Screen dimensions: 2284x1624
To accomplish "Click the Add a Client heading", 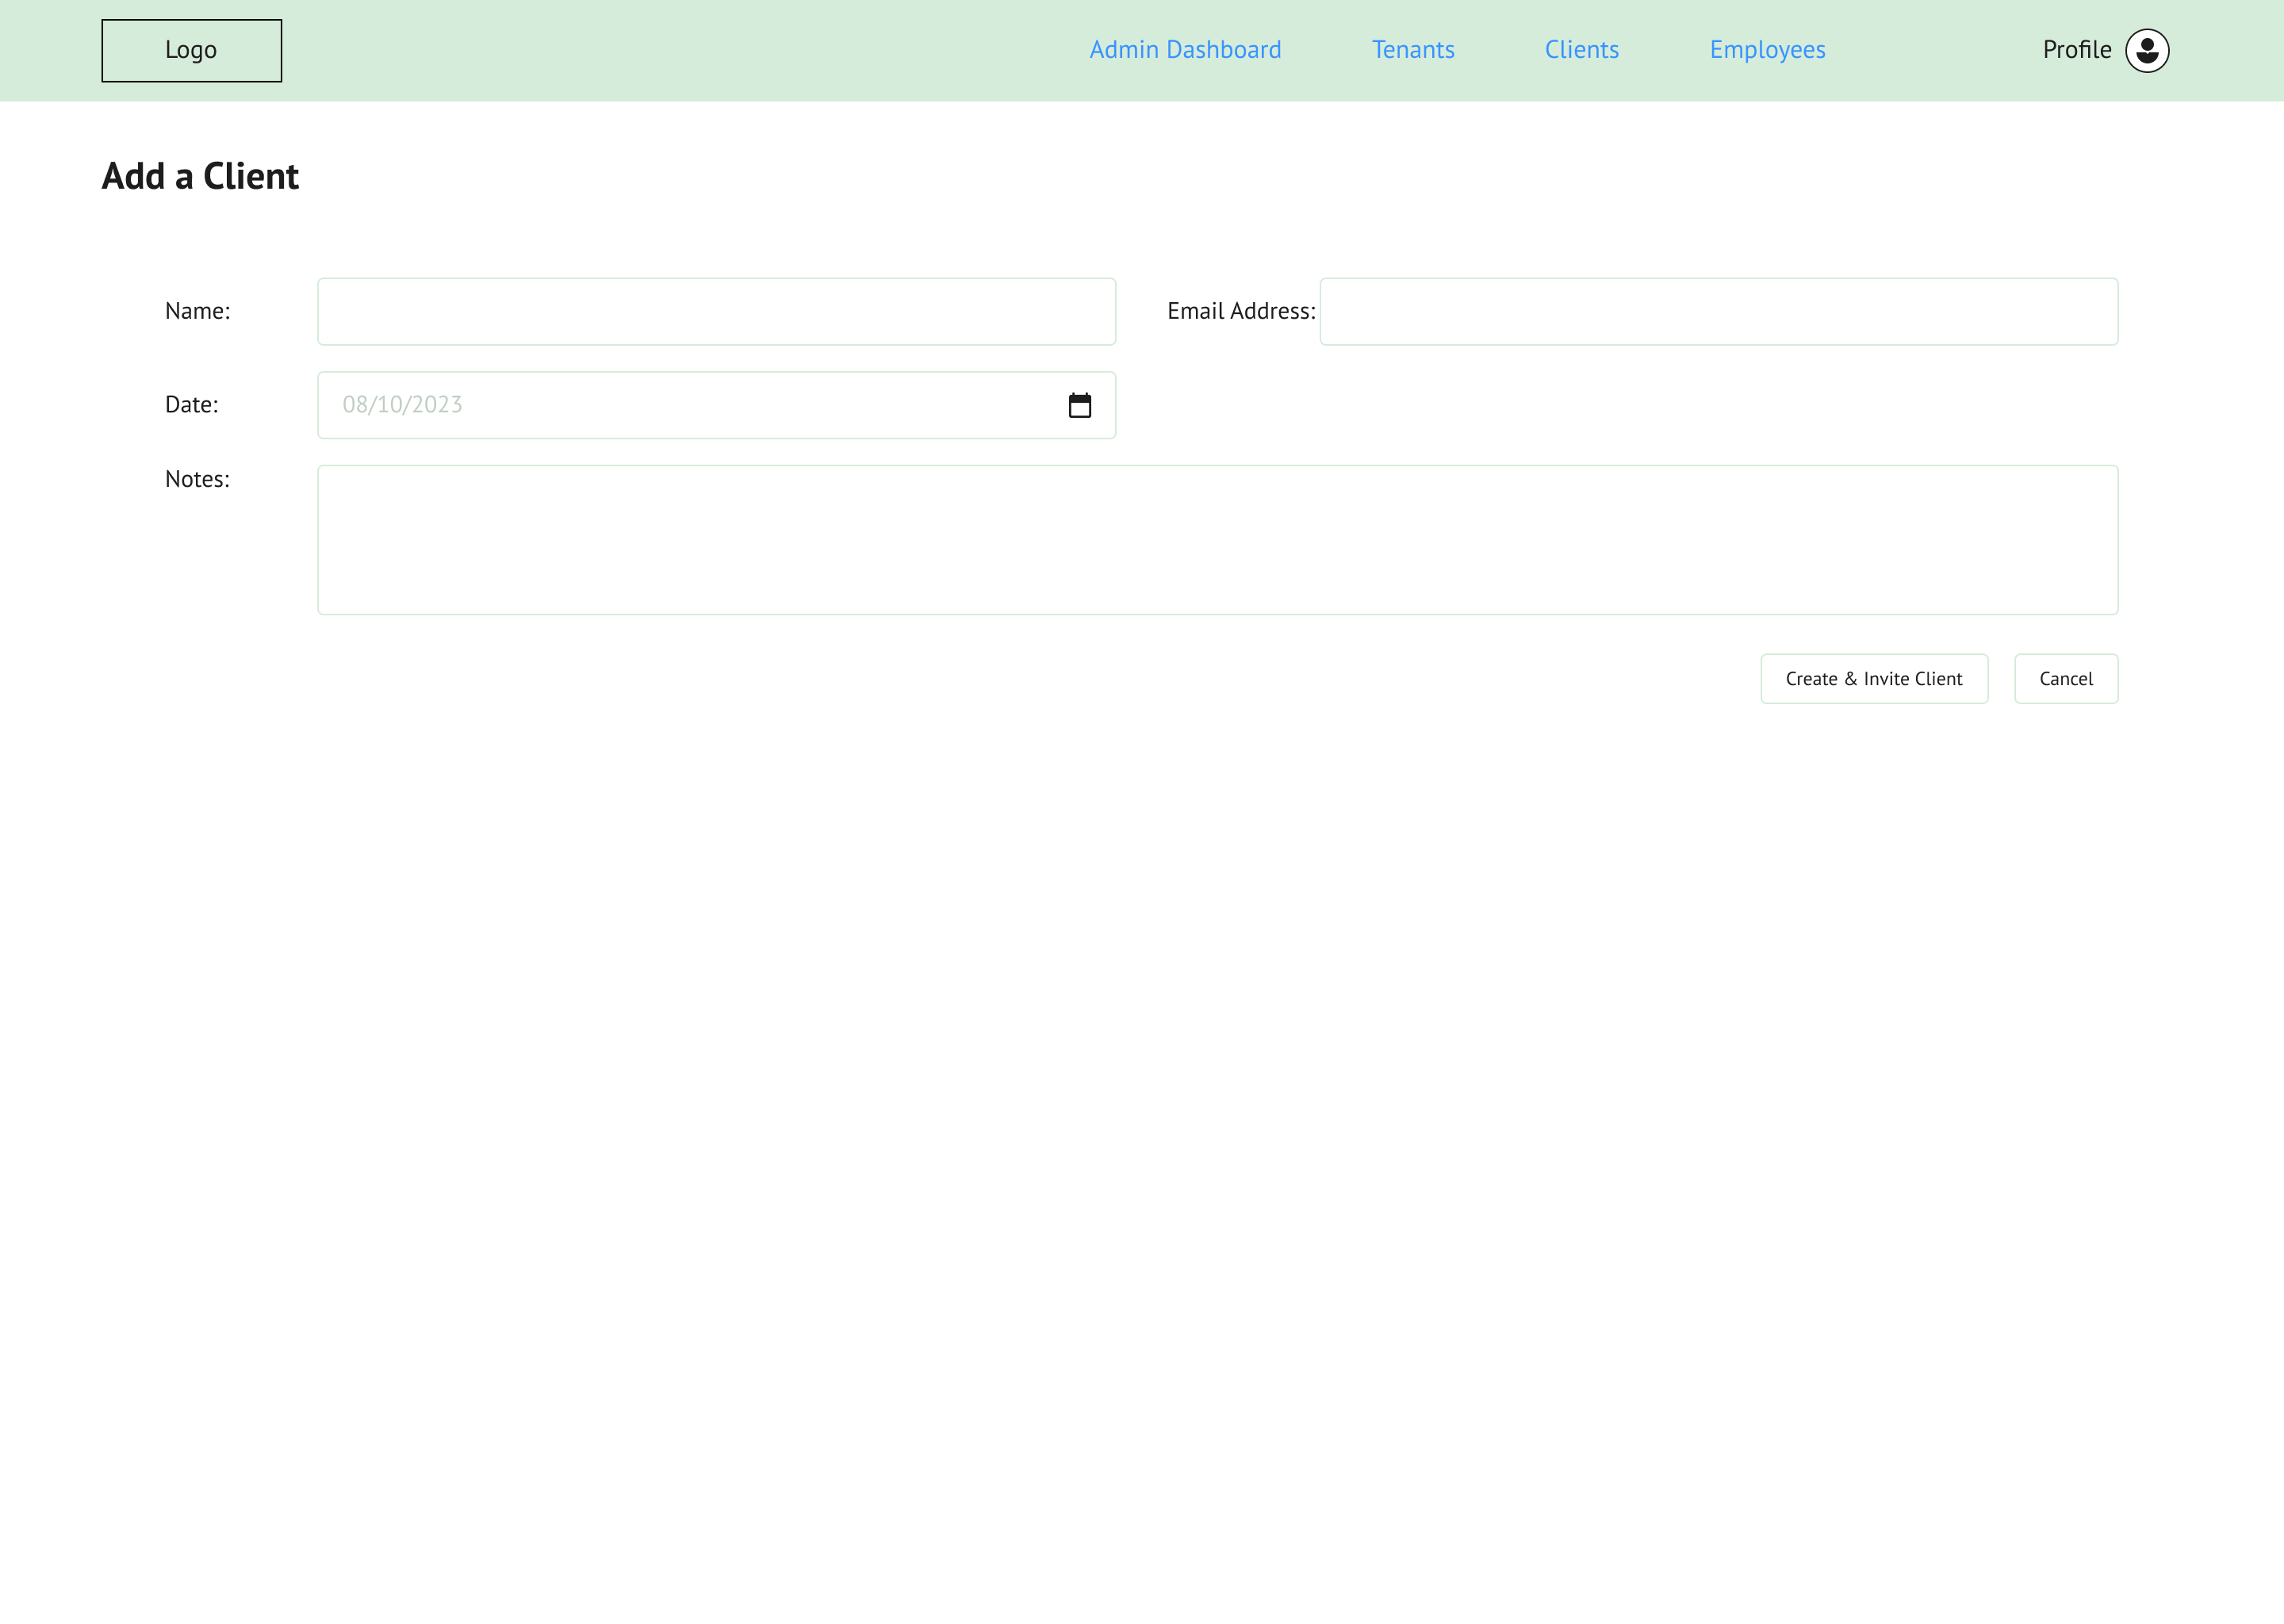I will (200, 176).
